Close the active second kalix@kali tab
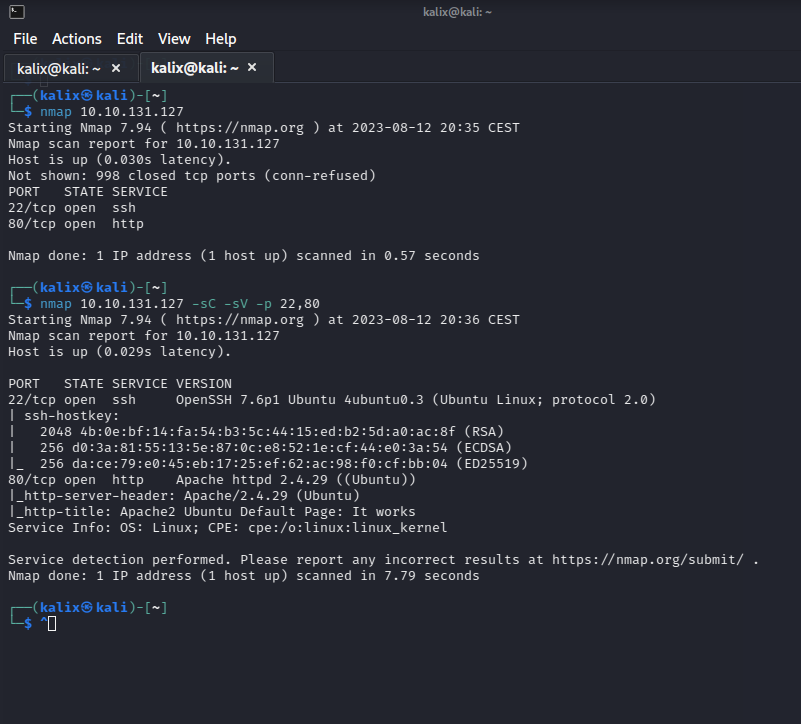 click(x=252, y=67)
